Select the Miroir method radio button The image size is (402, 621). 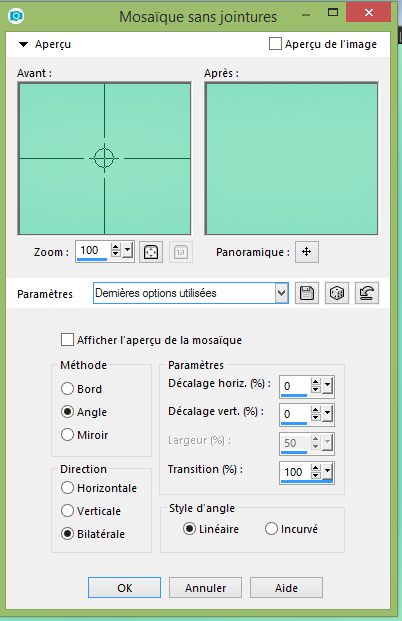point(67,434)
